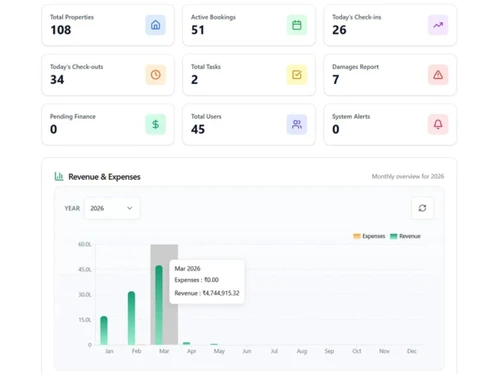Click the Jun label on the chart axis
500x375 pixels.
(247, 351)
